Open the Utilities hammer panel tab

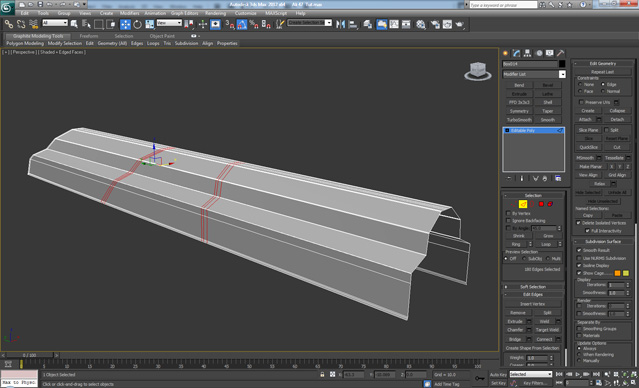tap(561, 53)
